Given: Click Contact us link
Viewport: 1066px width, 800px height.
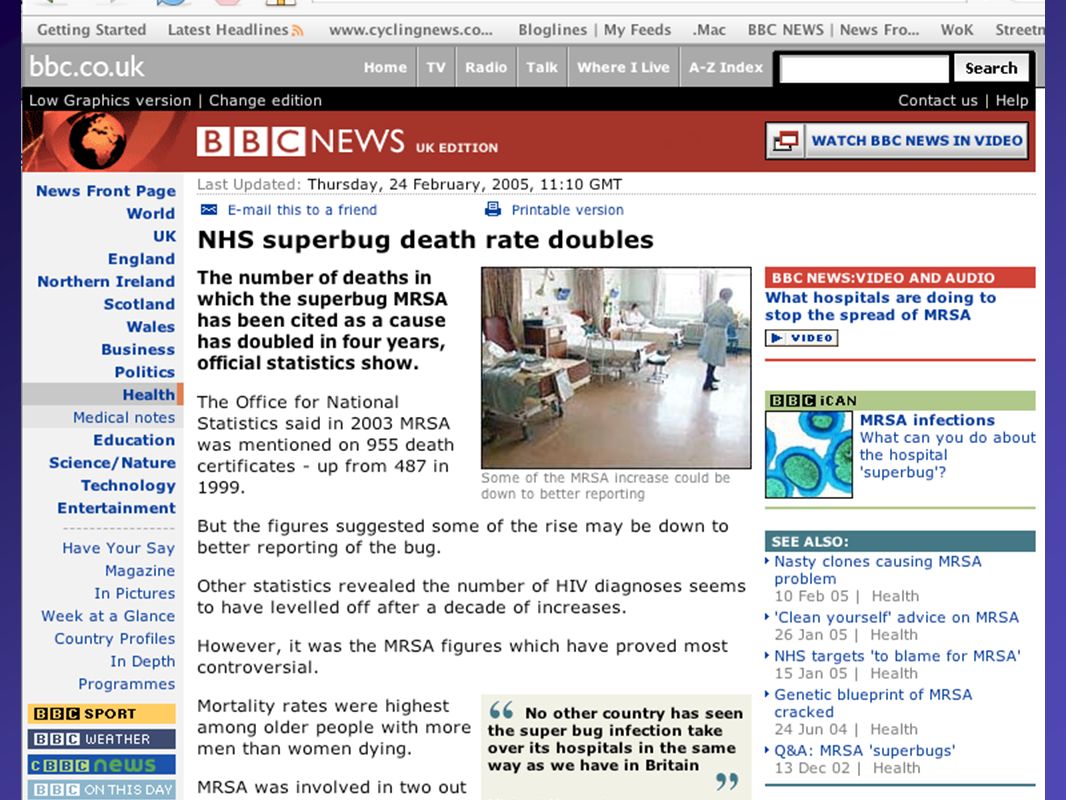Looking at the screenshot, I should coord(938,101).
